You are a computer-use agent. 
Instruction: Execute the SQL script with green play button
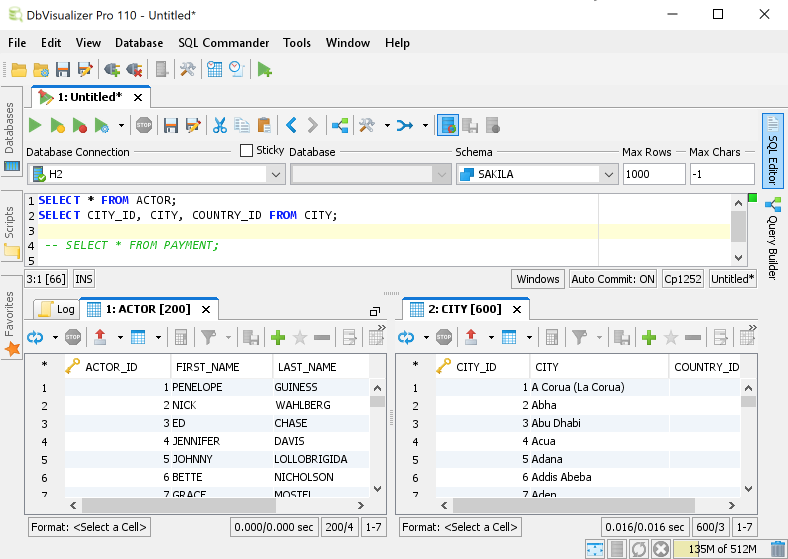[35, 125]
